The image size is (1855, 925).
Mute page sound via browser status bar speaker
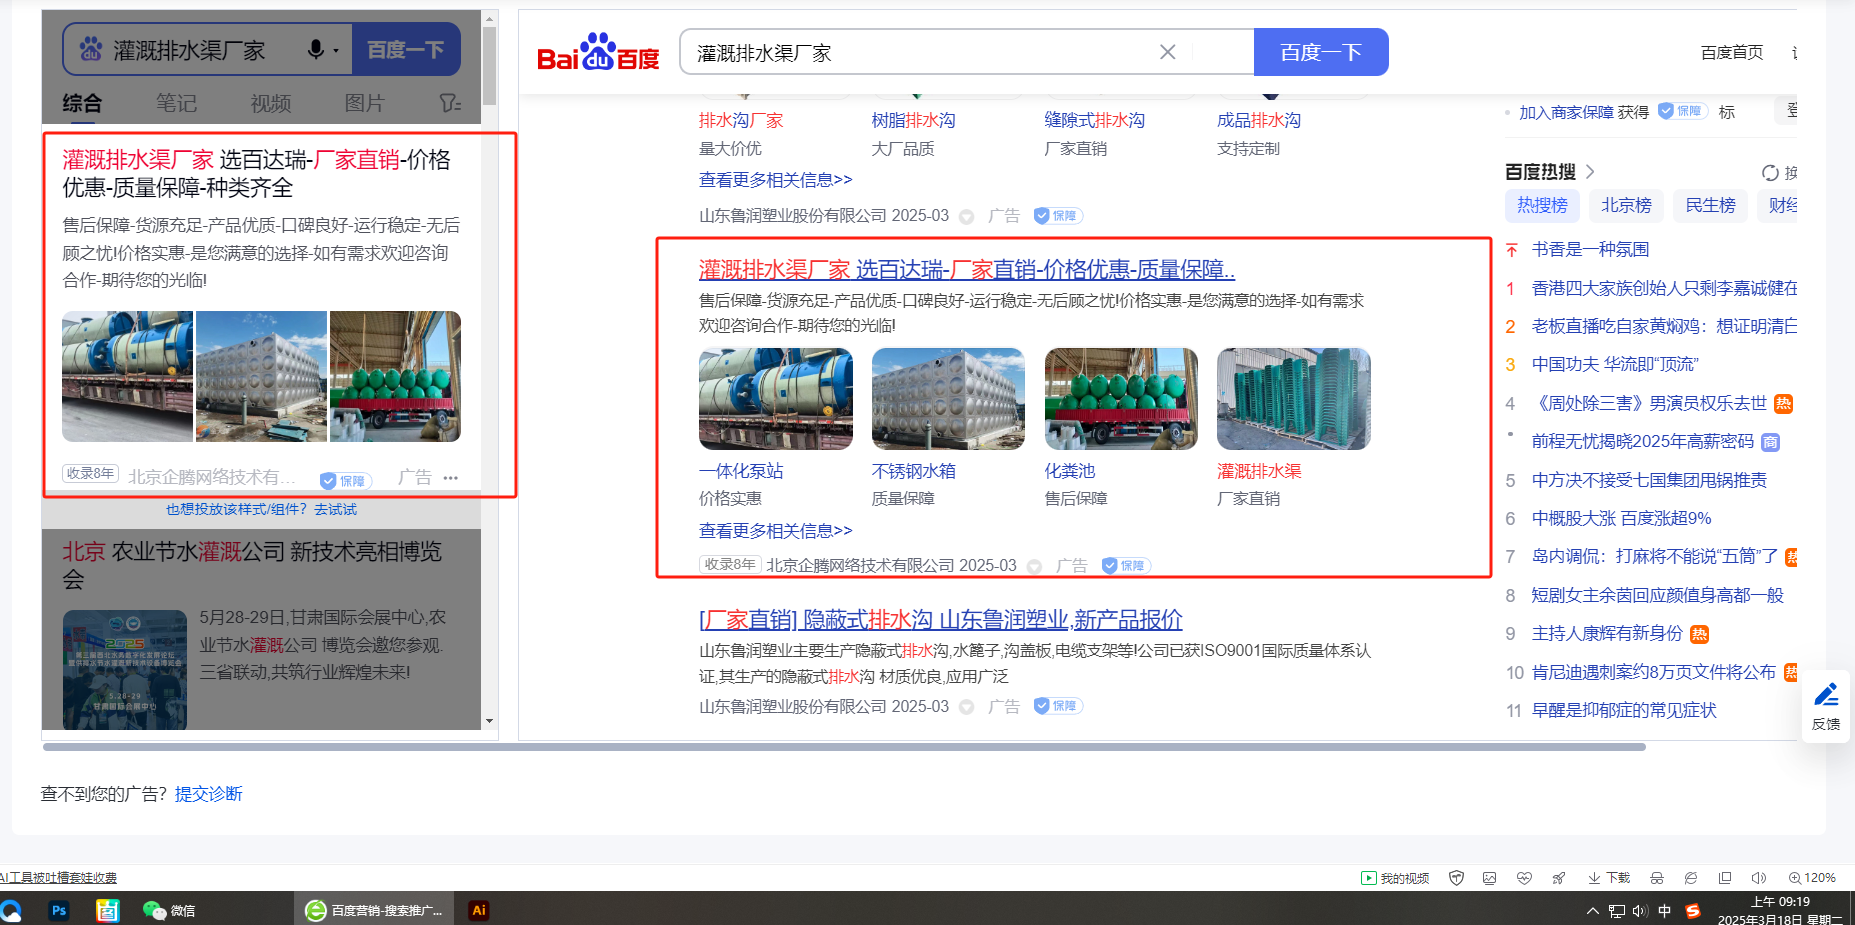pos(1759,878)
